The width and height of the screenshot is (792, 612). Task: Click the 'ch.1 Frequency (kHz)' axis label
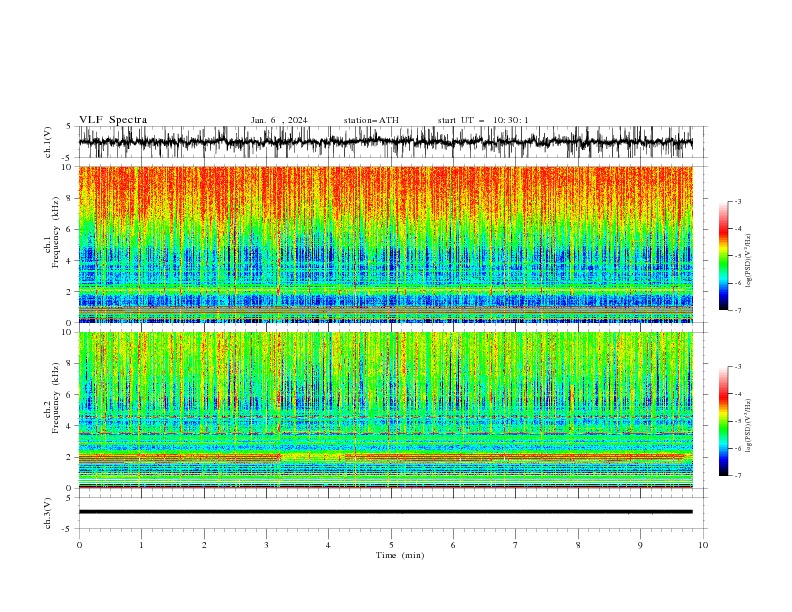[x=52, y=230]
